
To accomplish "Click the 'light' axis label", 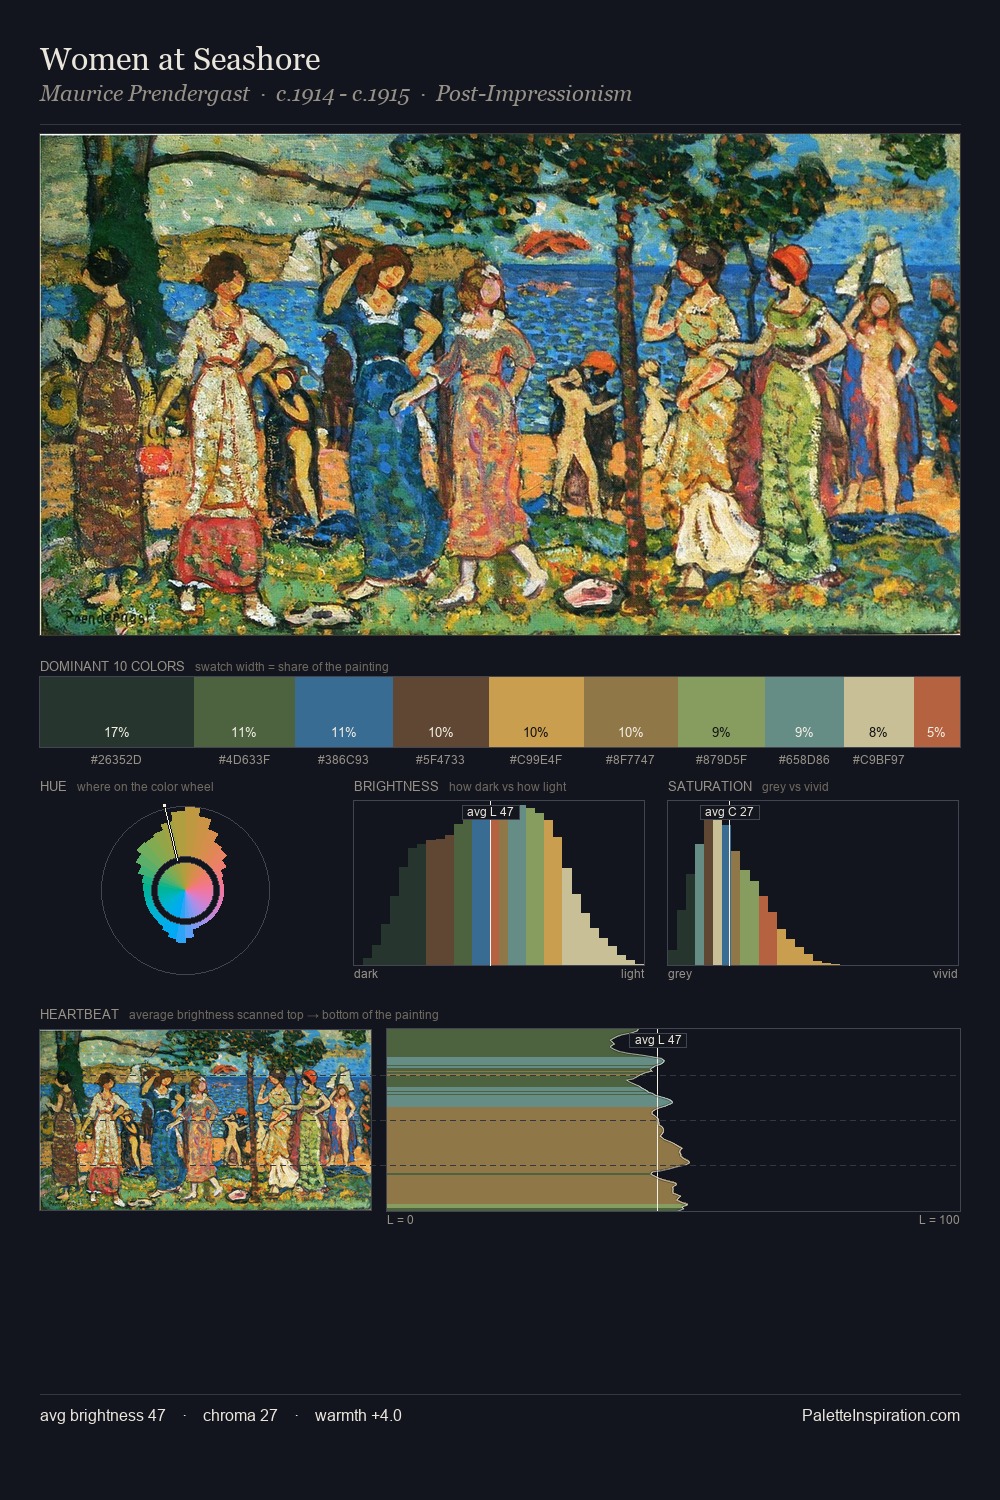I will pyautogui.click(x=632, y=974).
